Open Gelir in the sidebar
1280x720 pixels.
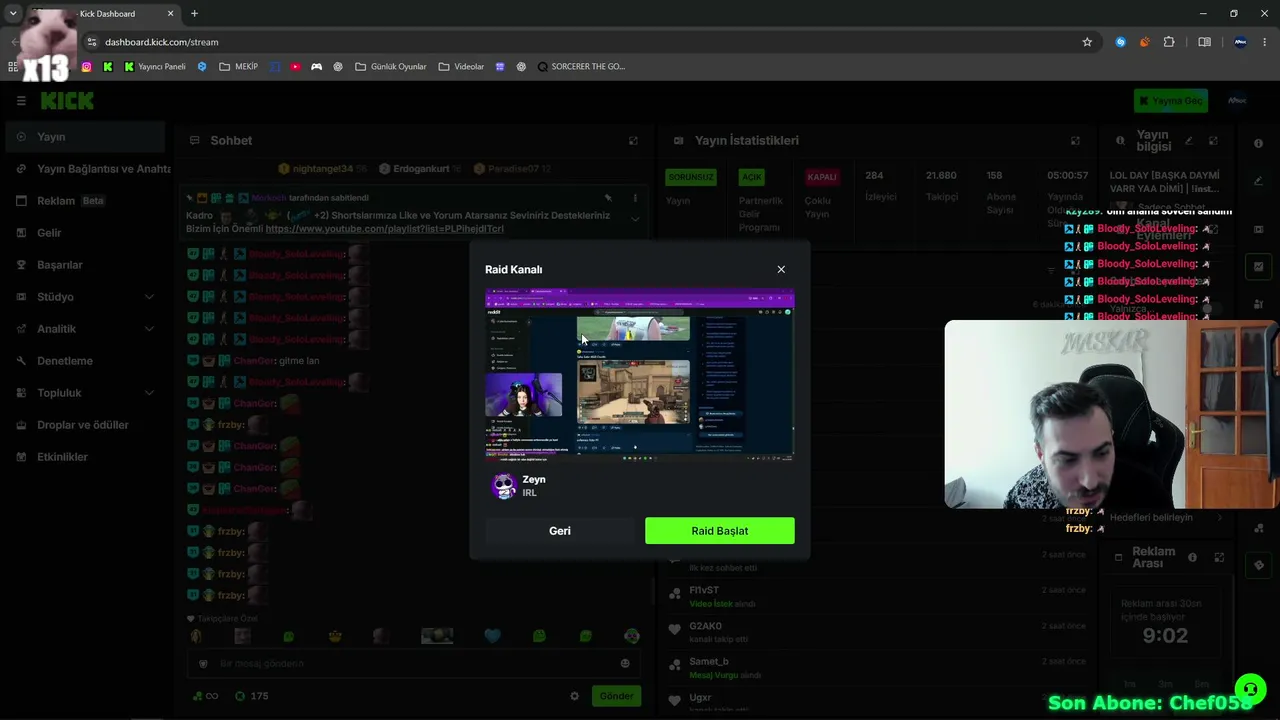[84, 233]
